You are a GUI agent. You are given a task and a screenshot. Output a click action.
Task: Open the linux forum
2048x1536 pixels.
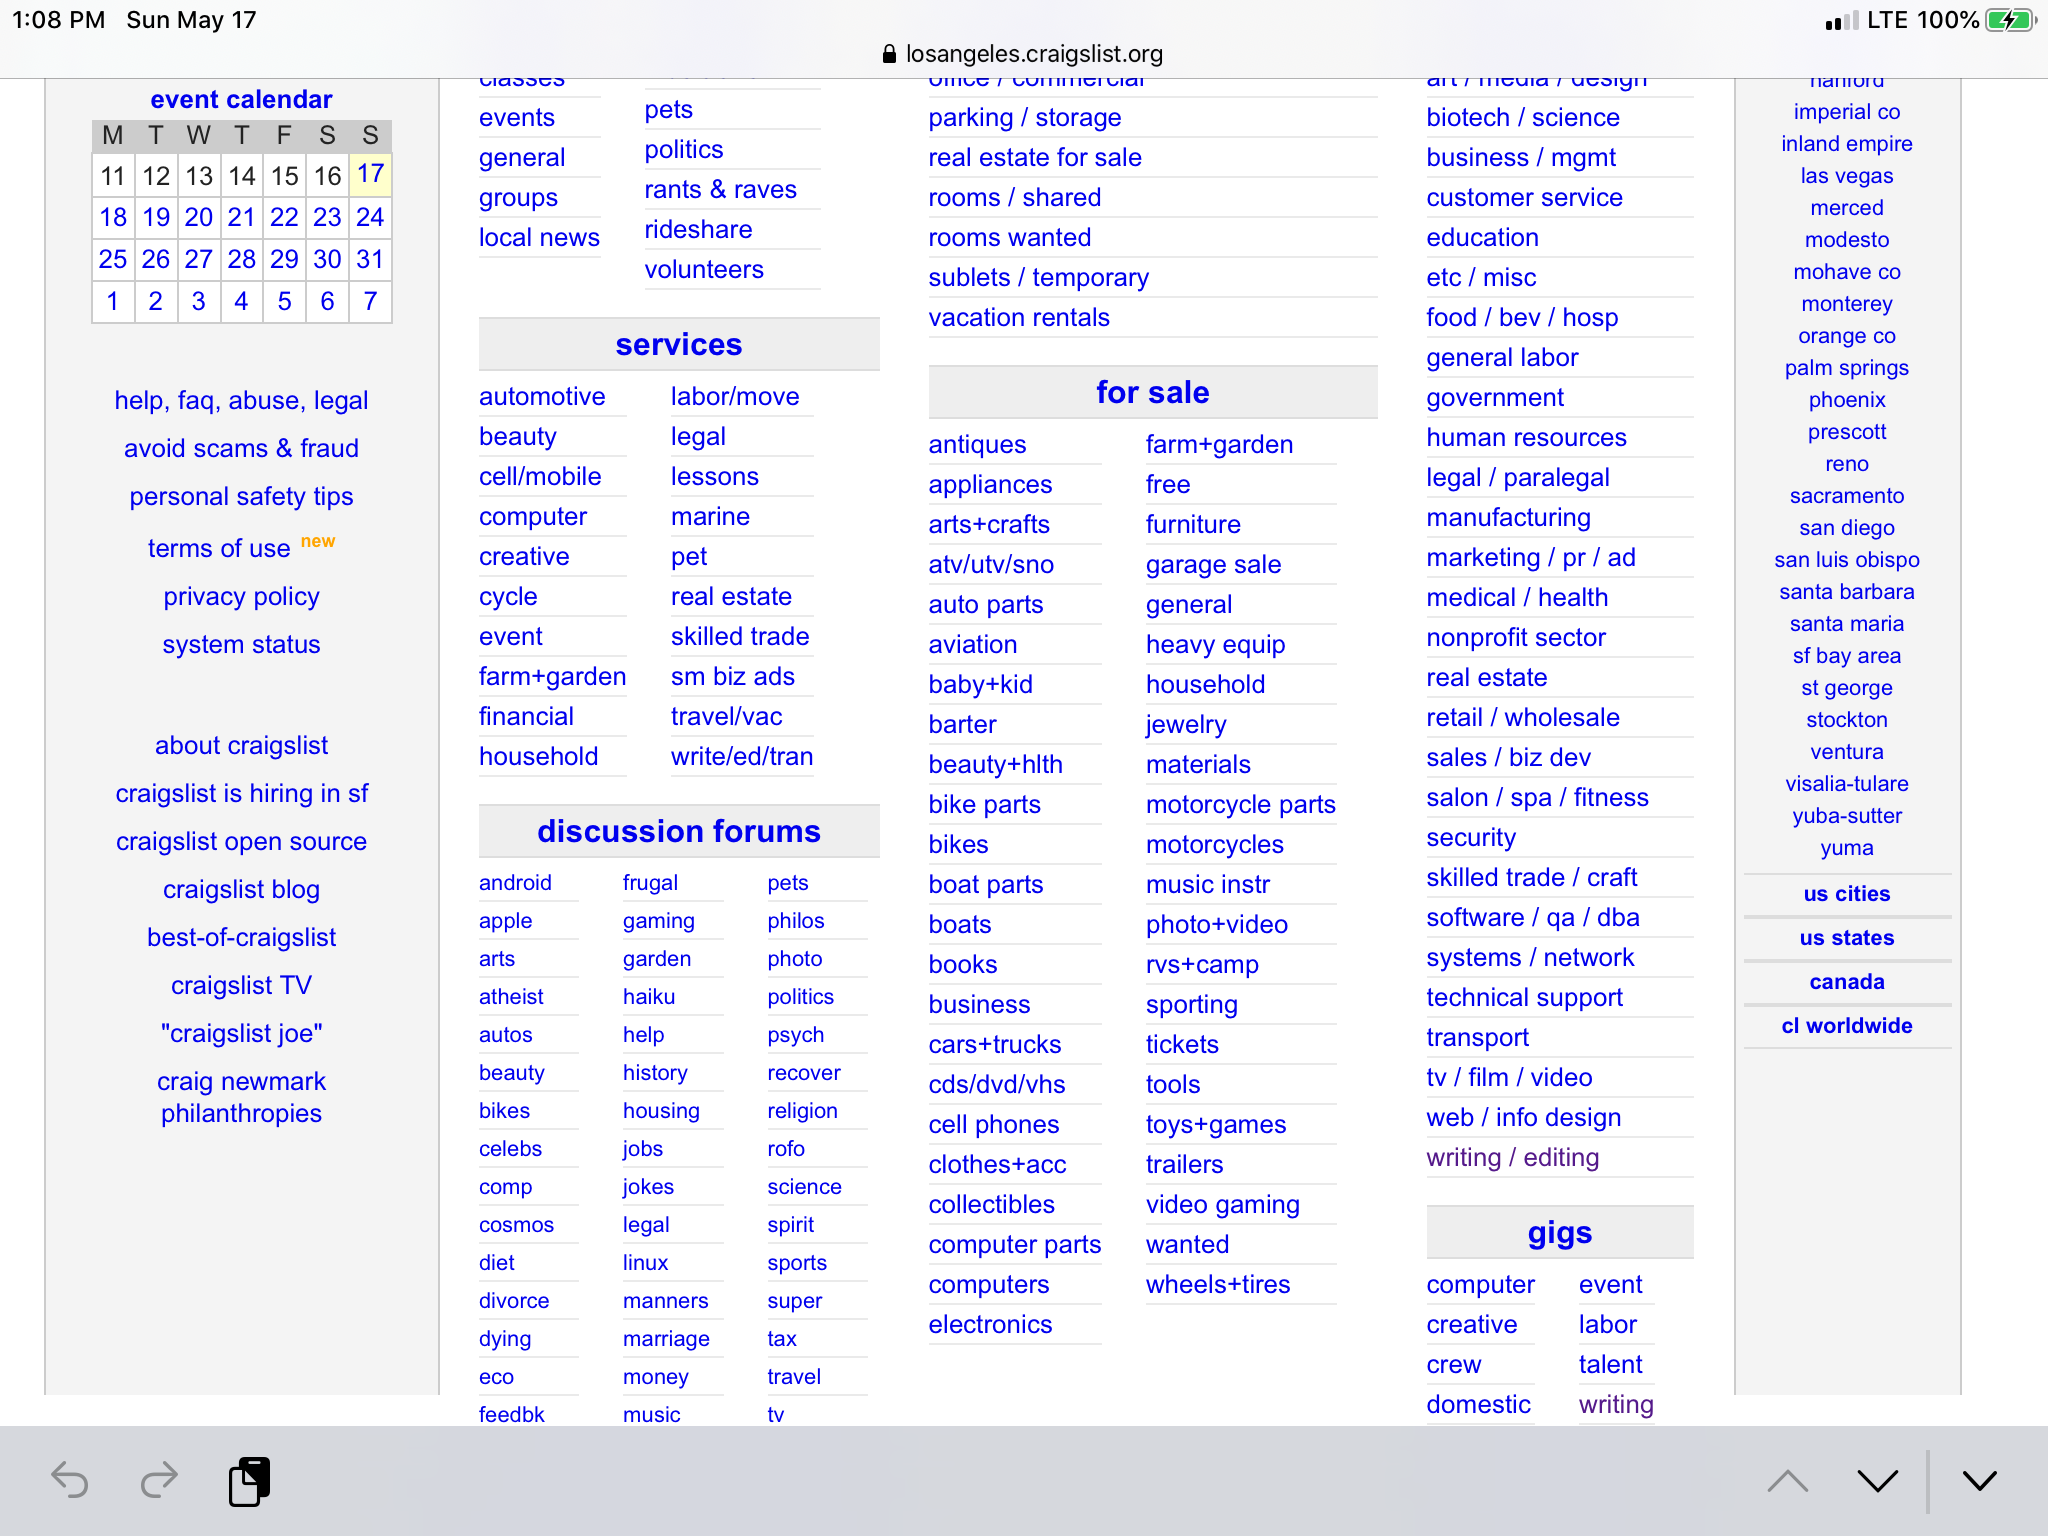645,1262
